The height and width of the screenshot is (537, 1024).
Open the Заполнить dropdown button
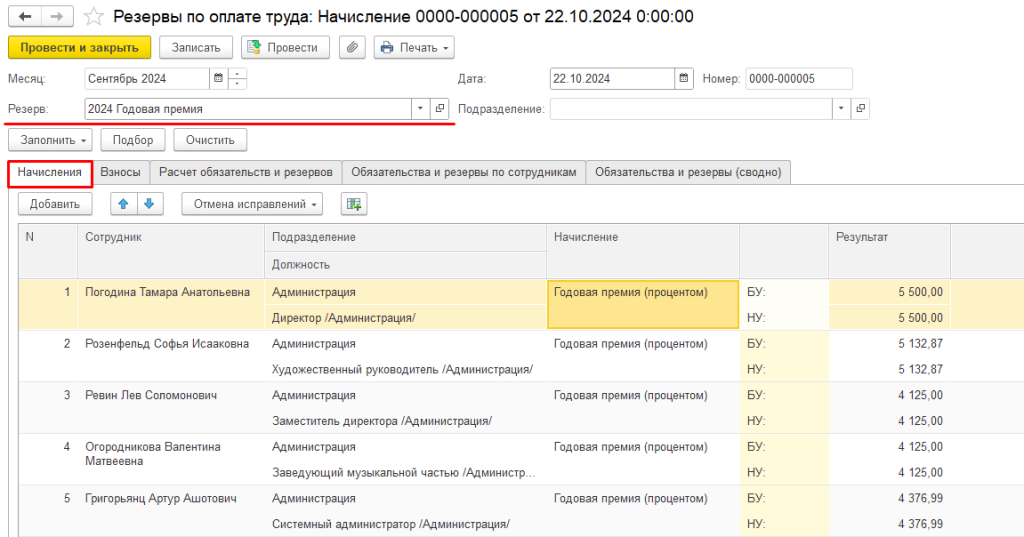(x=50, y=141)
